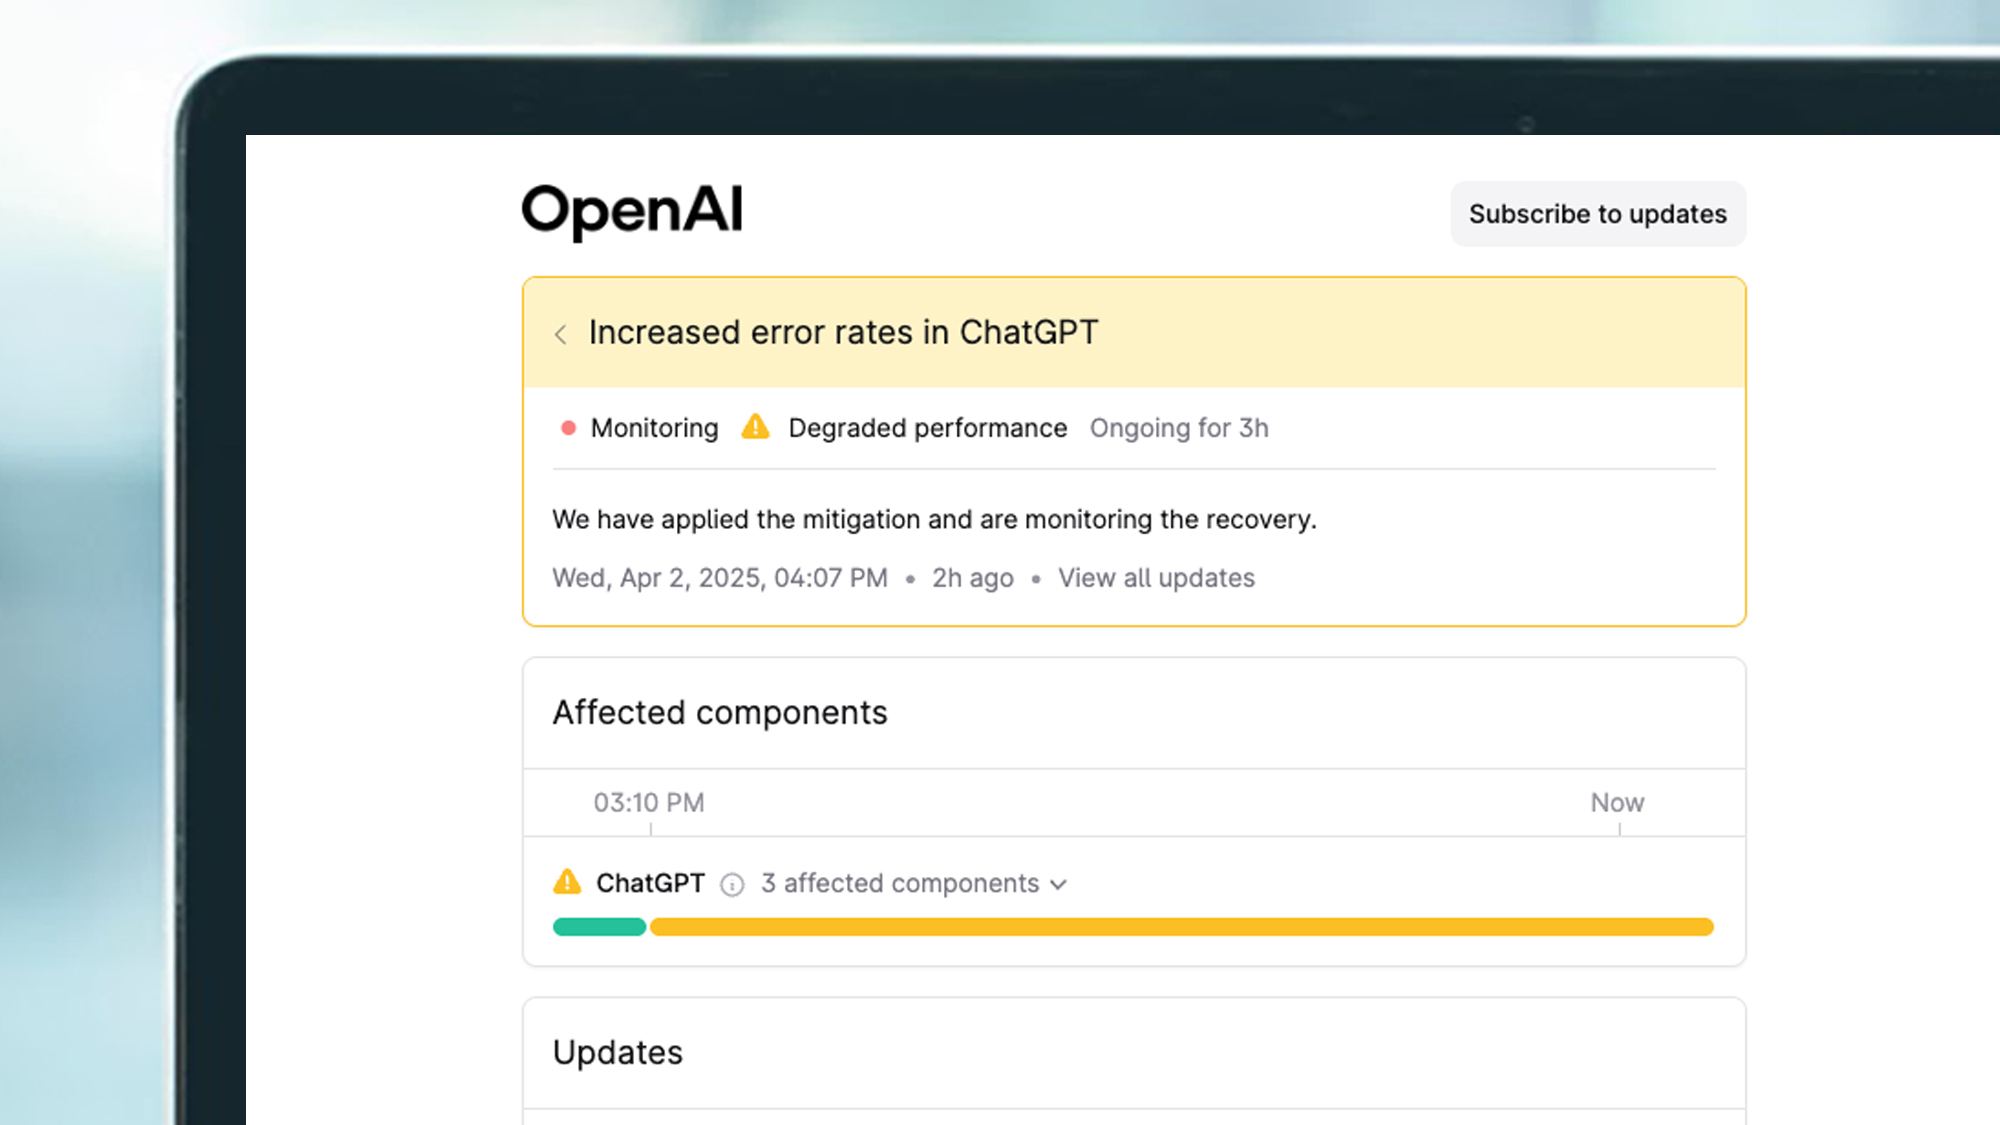2000x1125 pixels.
Task: Click the Updates section heading
Action: coord(618,1052)
